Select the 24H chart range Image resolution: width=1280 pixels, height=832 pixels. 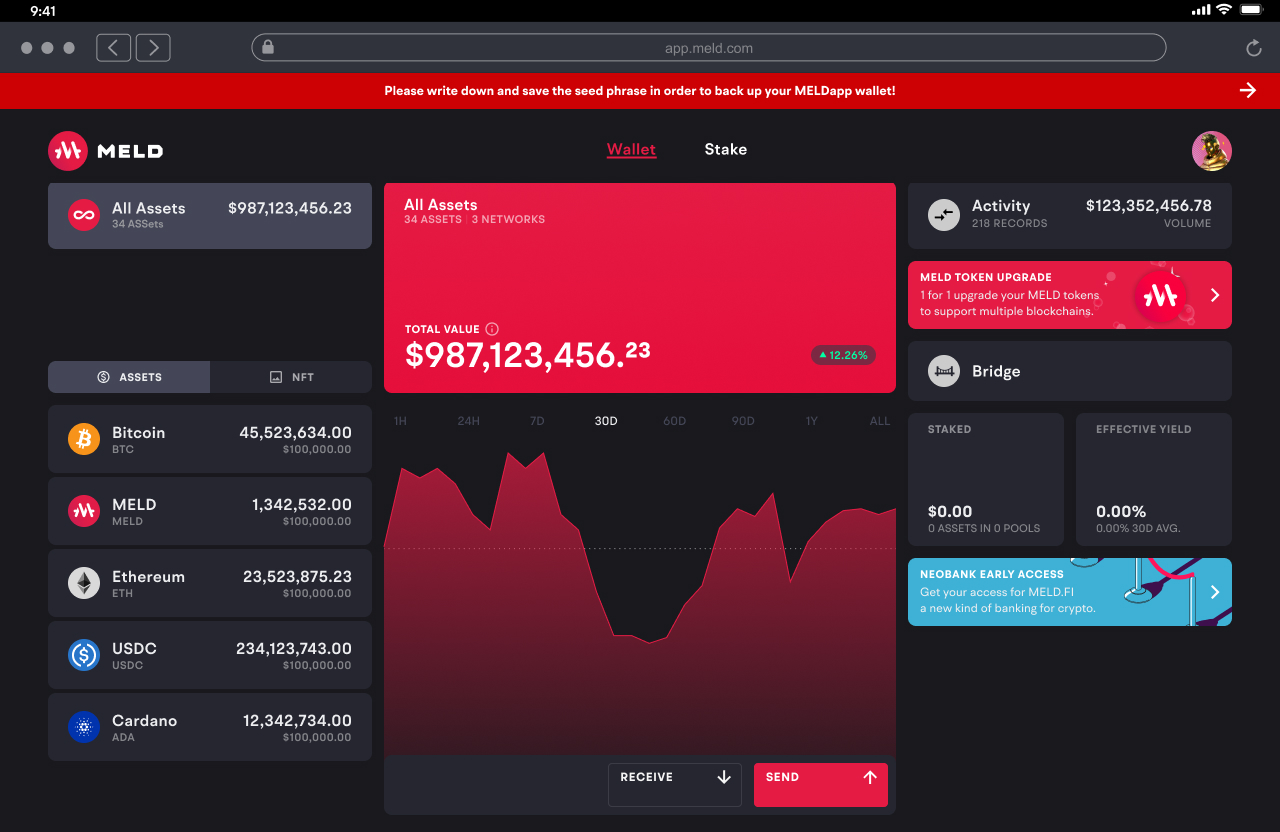coord(468,421)
